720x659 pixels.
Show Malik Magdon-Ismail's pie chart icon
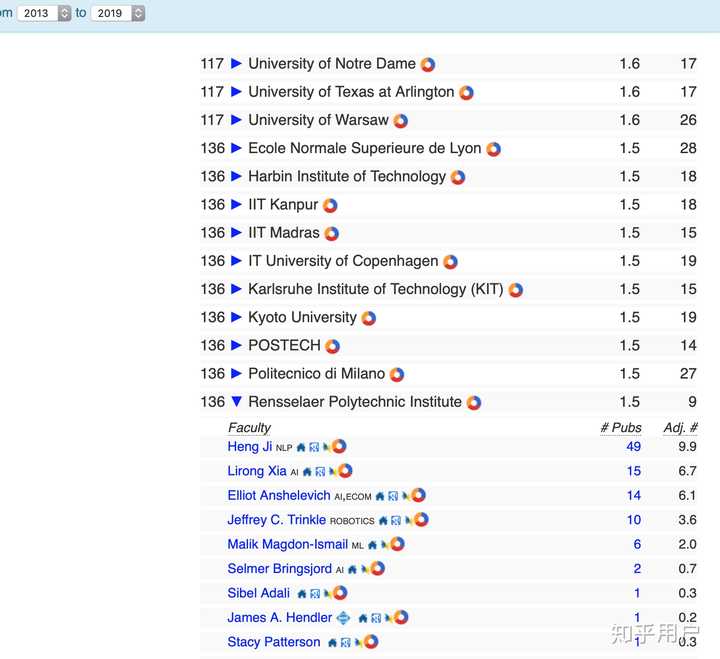point(397,544)
